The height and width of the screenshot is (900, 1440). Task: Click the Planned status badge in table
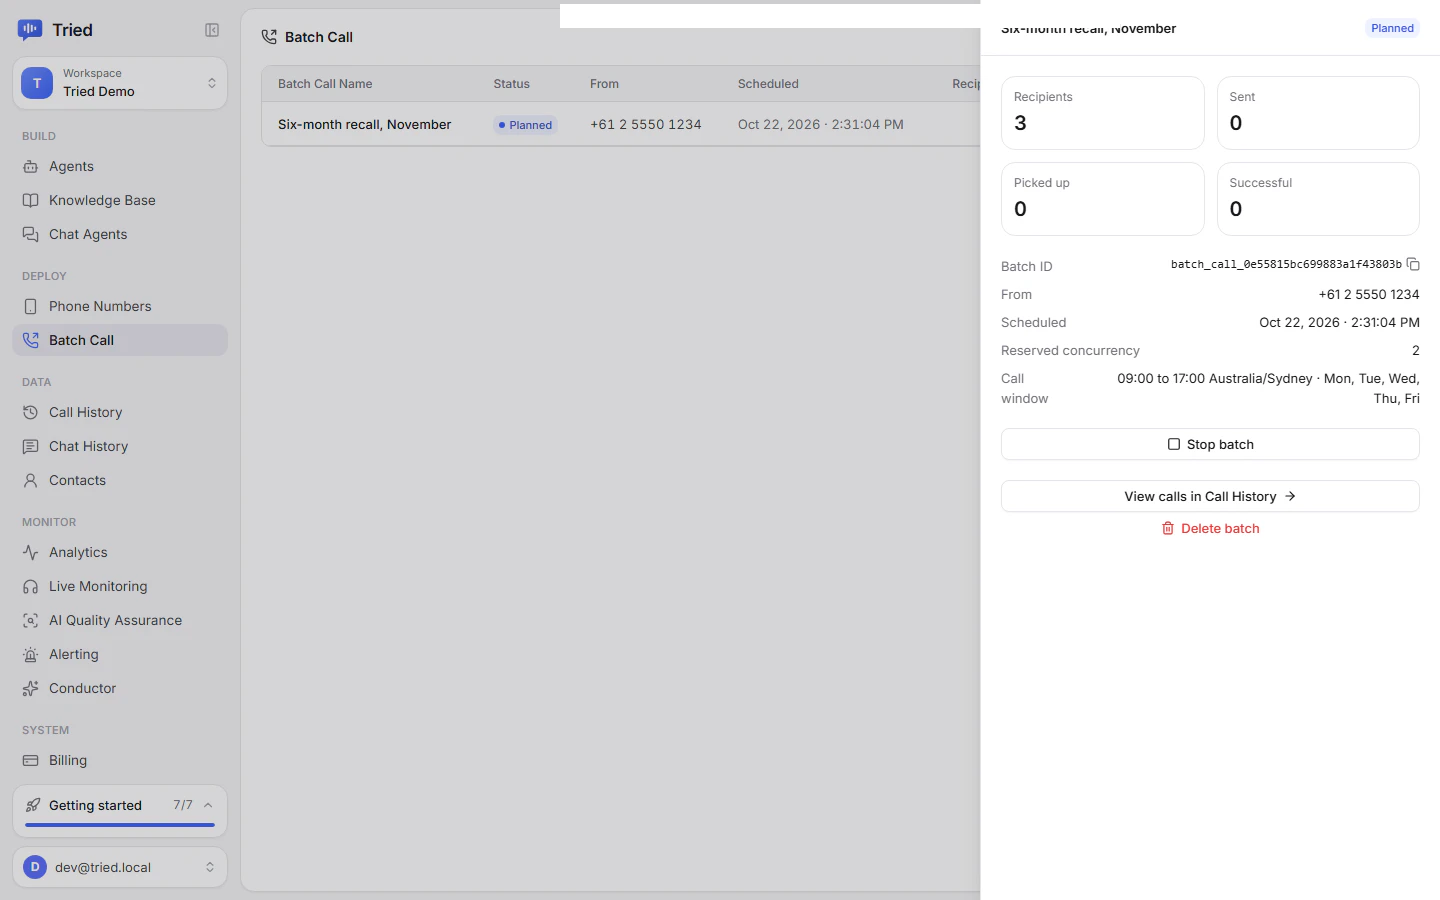[x=526, y=125]
